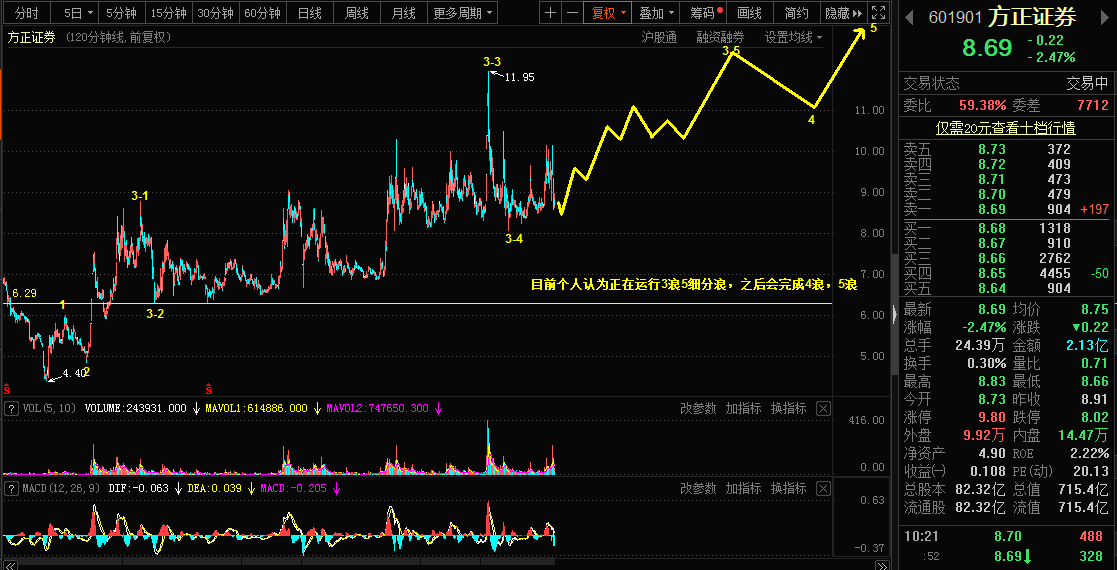Click the 画线 drawing tools button
Image resolution: width=1117 pixels, height=570 pixels.
(749, 13)
